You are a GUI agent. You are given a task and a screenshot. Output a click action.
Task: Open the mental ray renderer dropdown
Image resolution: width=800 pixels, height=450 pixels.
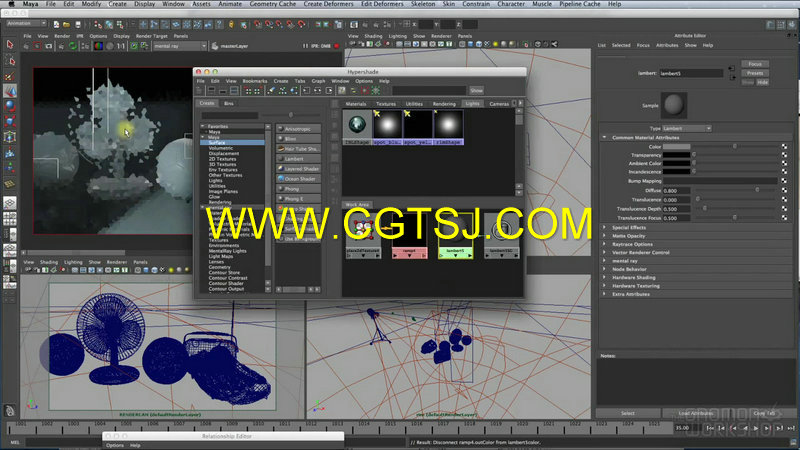click(x=180, y=46)
